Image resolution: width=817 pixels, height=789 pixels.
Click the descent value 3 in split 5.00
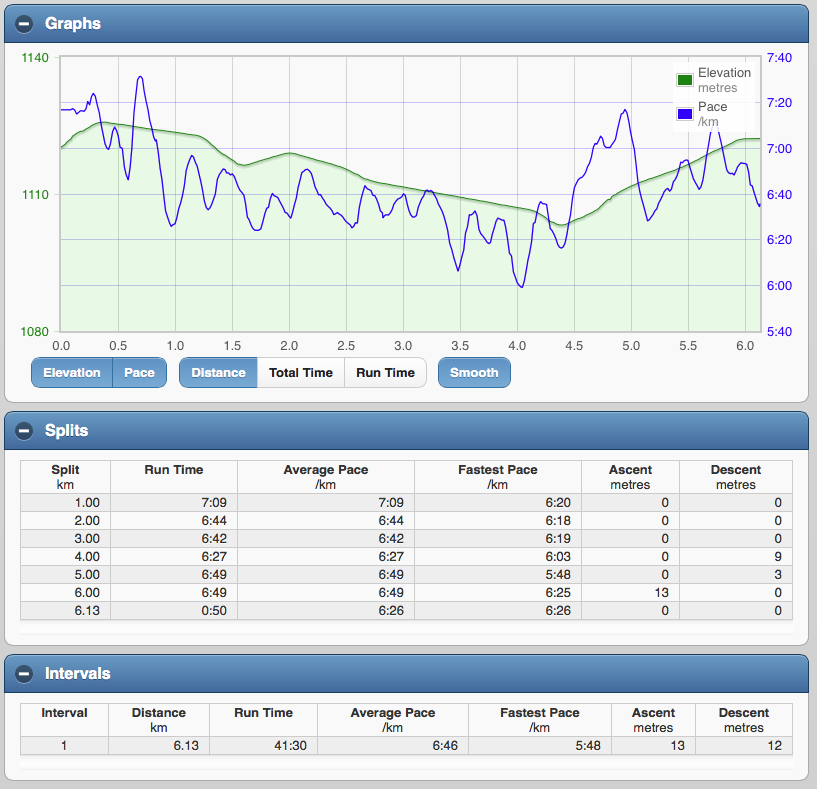pos(778,575)
